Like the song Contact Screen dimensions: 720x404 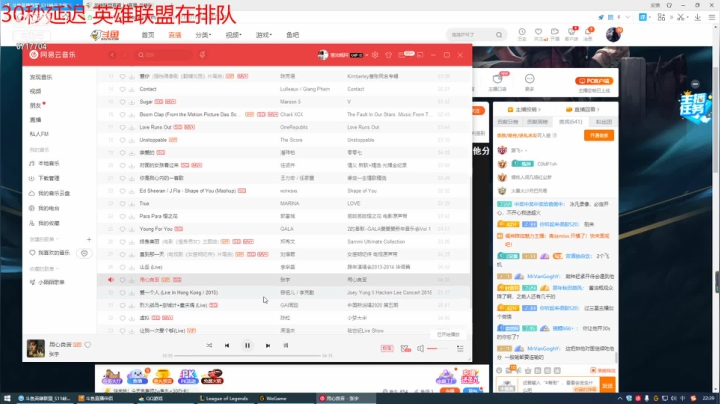123,89
